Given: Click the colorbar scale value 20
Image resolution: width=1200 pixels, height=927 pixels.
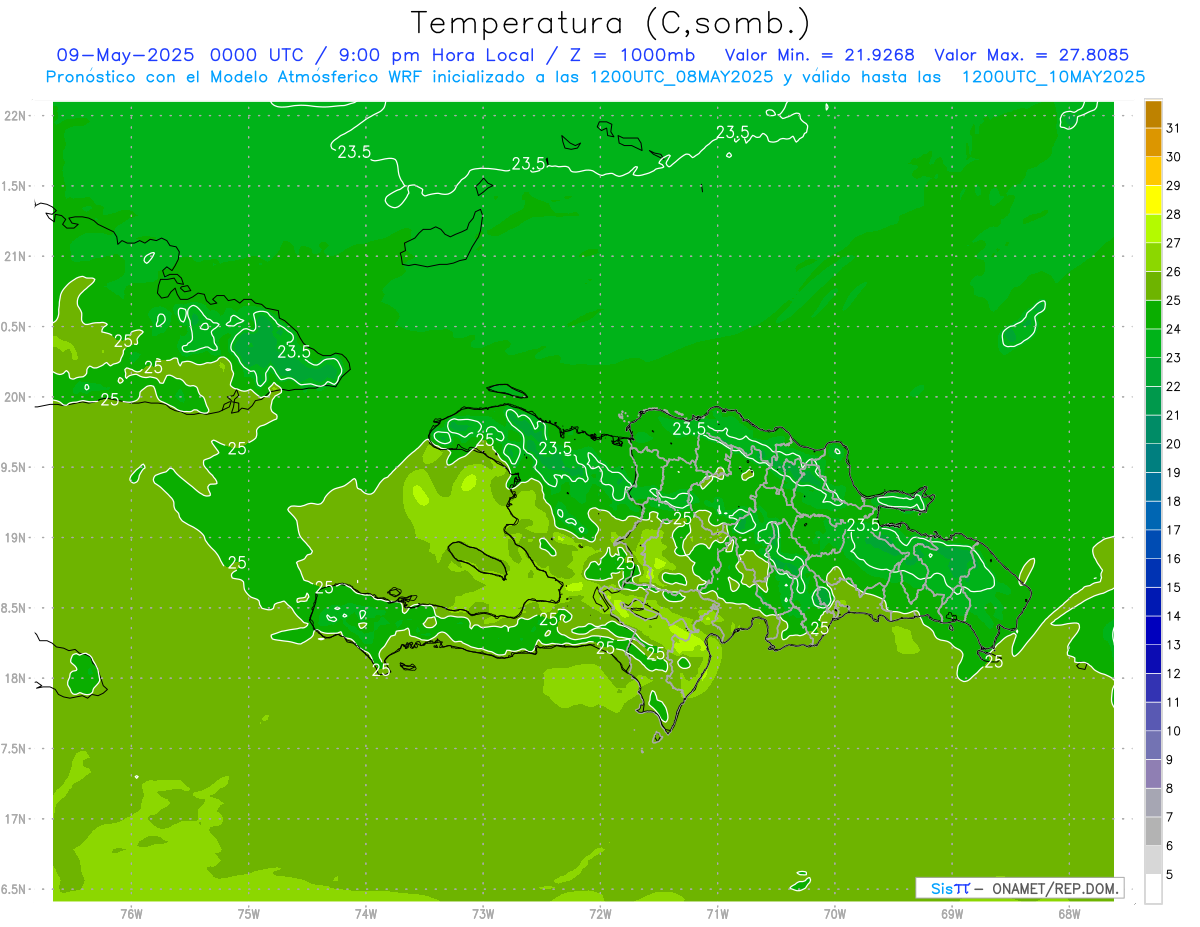Looking at the screenshot, I should pyautogui.click(x=1174, y=444).
